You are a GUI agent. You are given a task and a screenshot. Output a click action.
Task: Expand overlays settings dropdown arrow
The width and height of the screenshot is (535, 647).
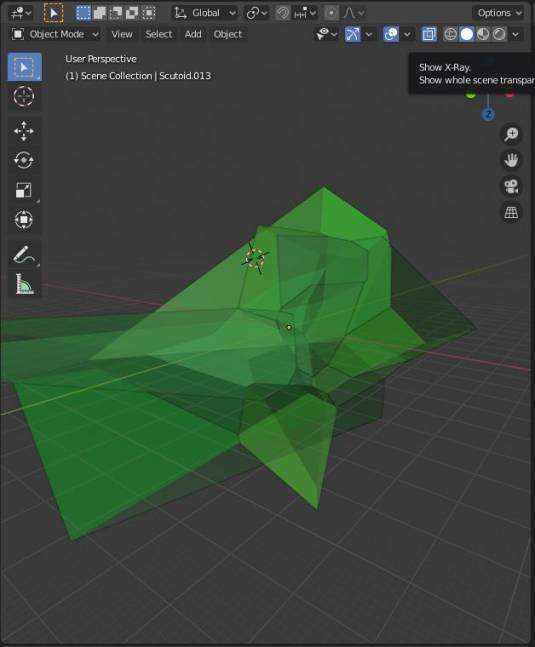point(407,34)
